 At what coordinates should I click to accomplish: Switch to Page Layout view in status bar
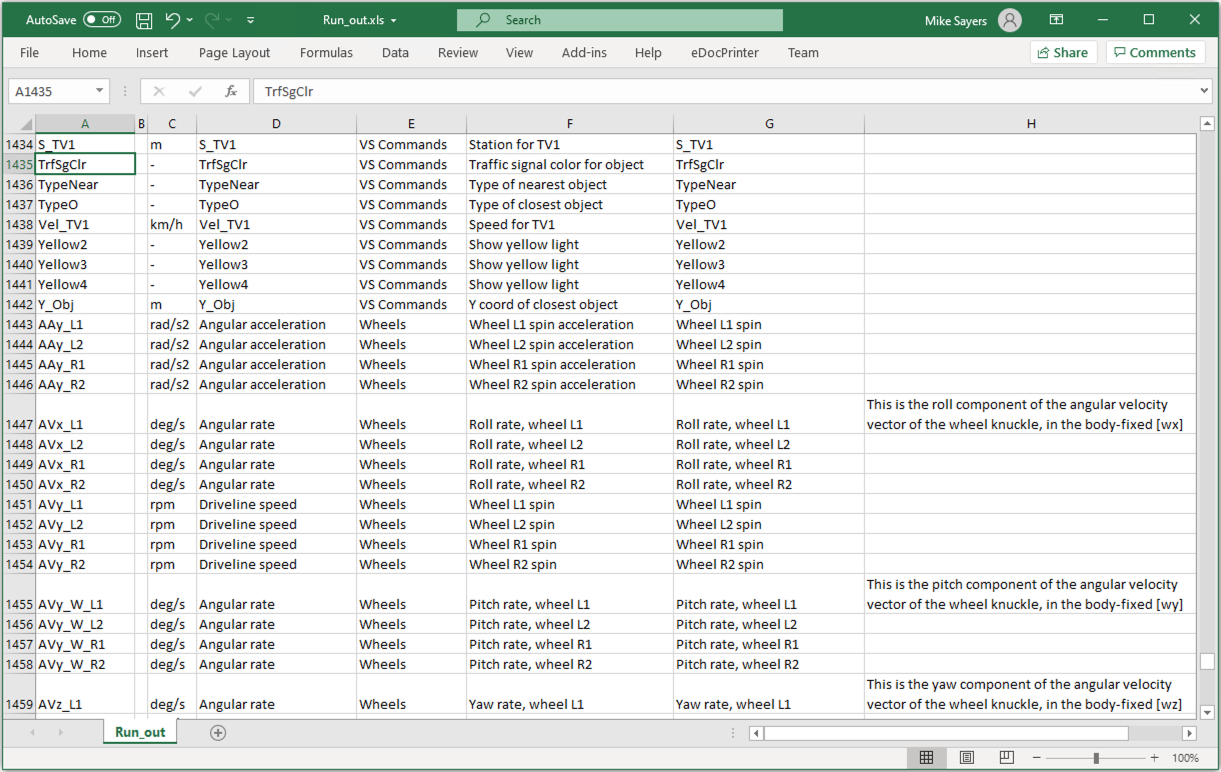tap(967, 758)
